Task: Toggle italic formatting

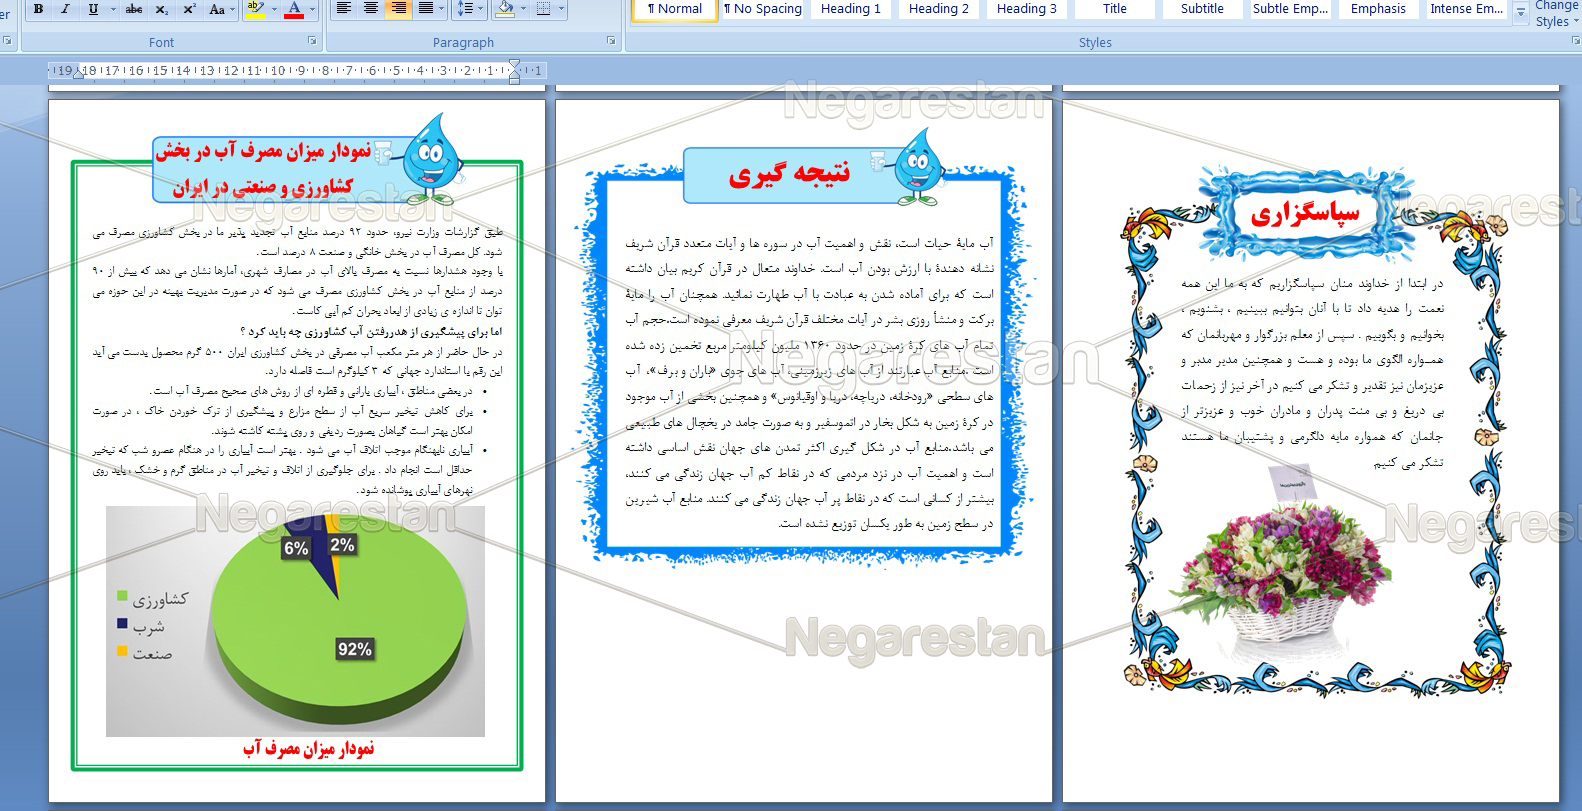Action: [65, 9]
